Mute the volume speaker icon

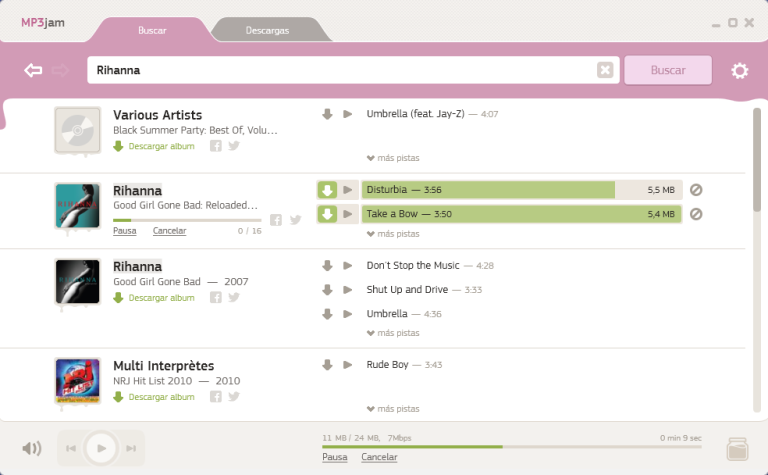pos(32,448)
